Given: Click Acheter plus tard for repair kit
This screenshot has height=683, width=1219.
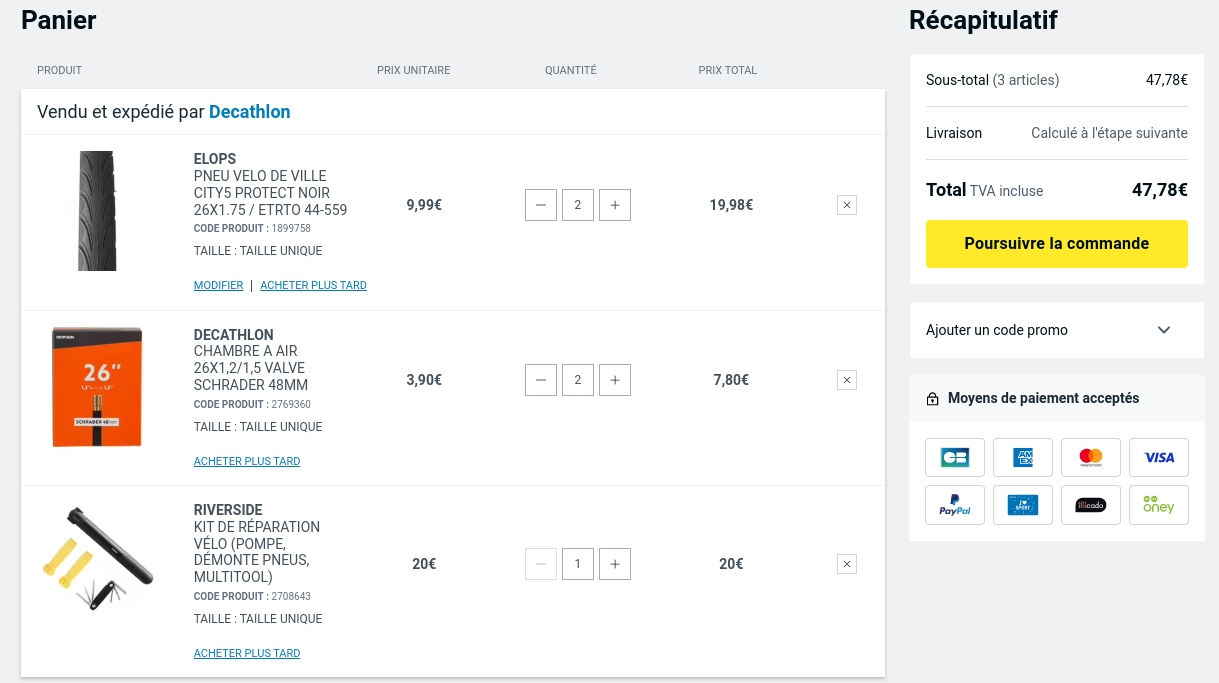Looking at the screenshot, I should (x=247, y=653).
